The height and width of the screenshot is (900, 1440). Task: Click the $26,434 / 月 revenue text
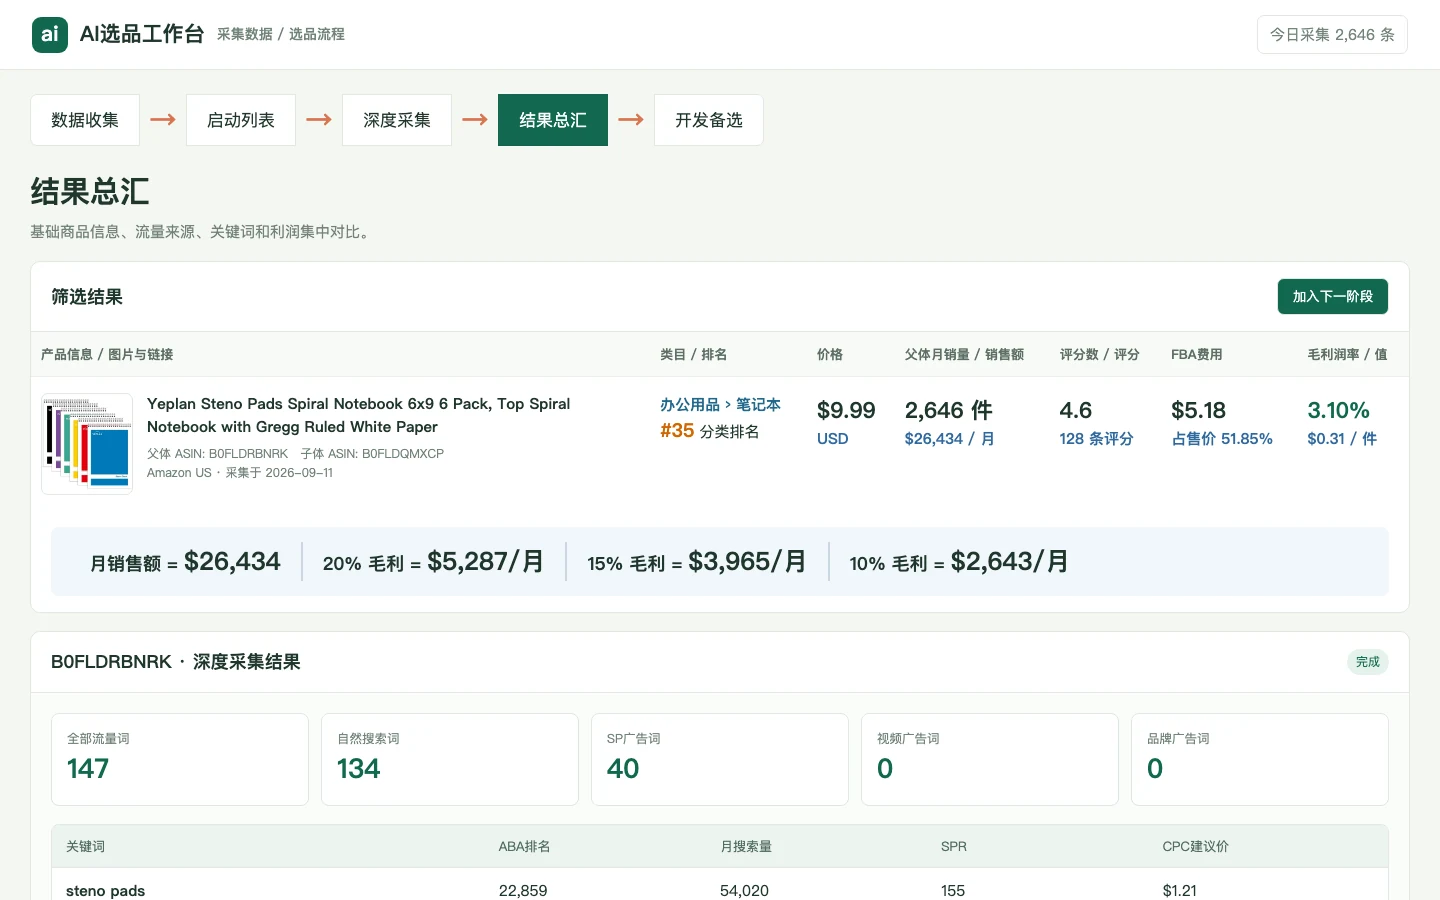(949, 439)
